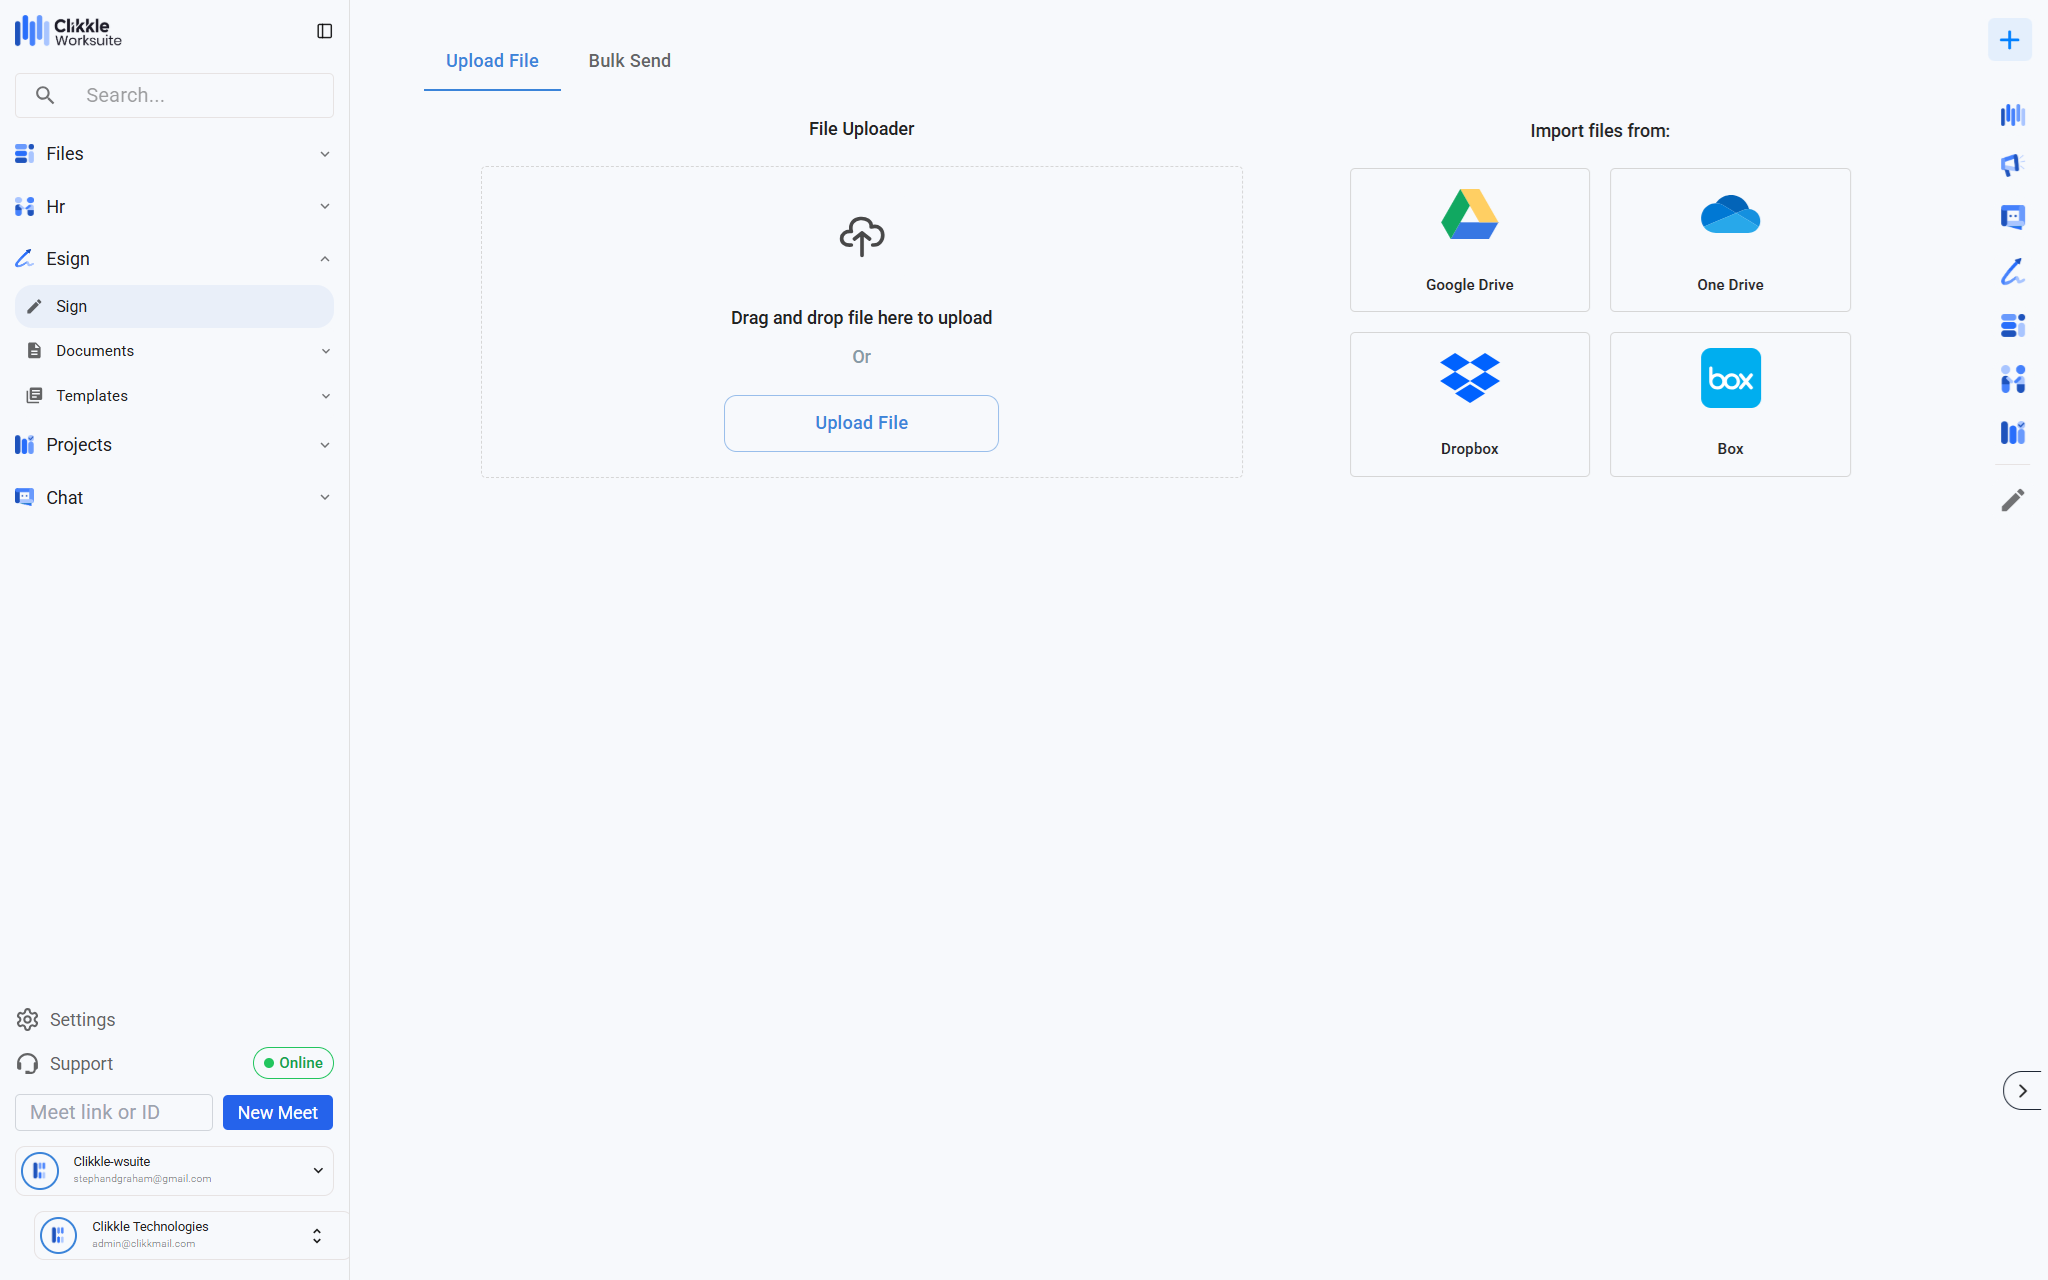Click the blue plus icon top right
This screenshot has width=2048, height=1280.
pos(2009,40)
